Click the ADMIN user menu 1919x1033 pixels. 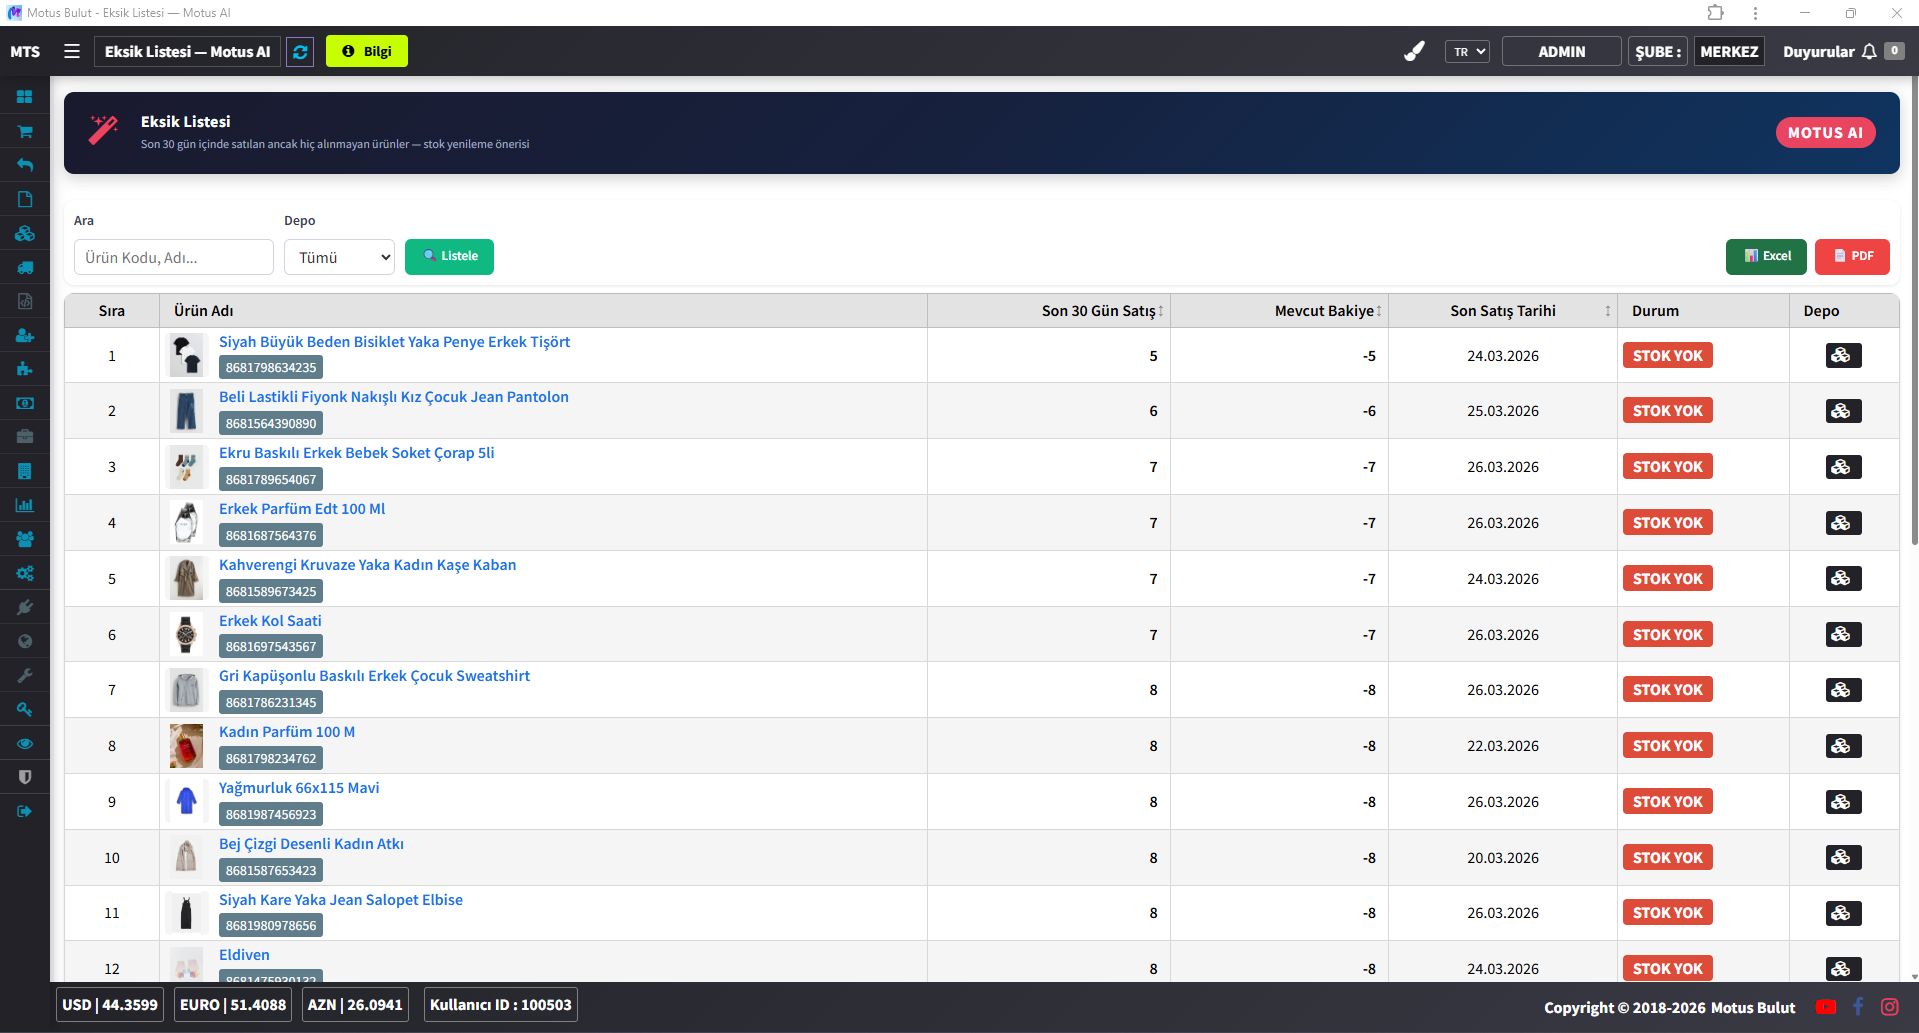click(1560, 52)
